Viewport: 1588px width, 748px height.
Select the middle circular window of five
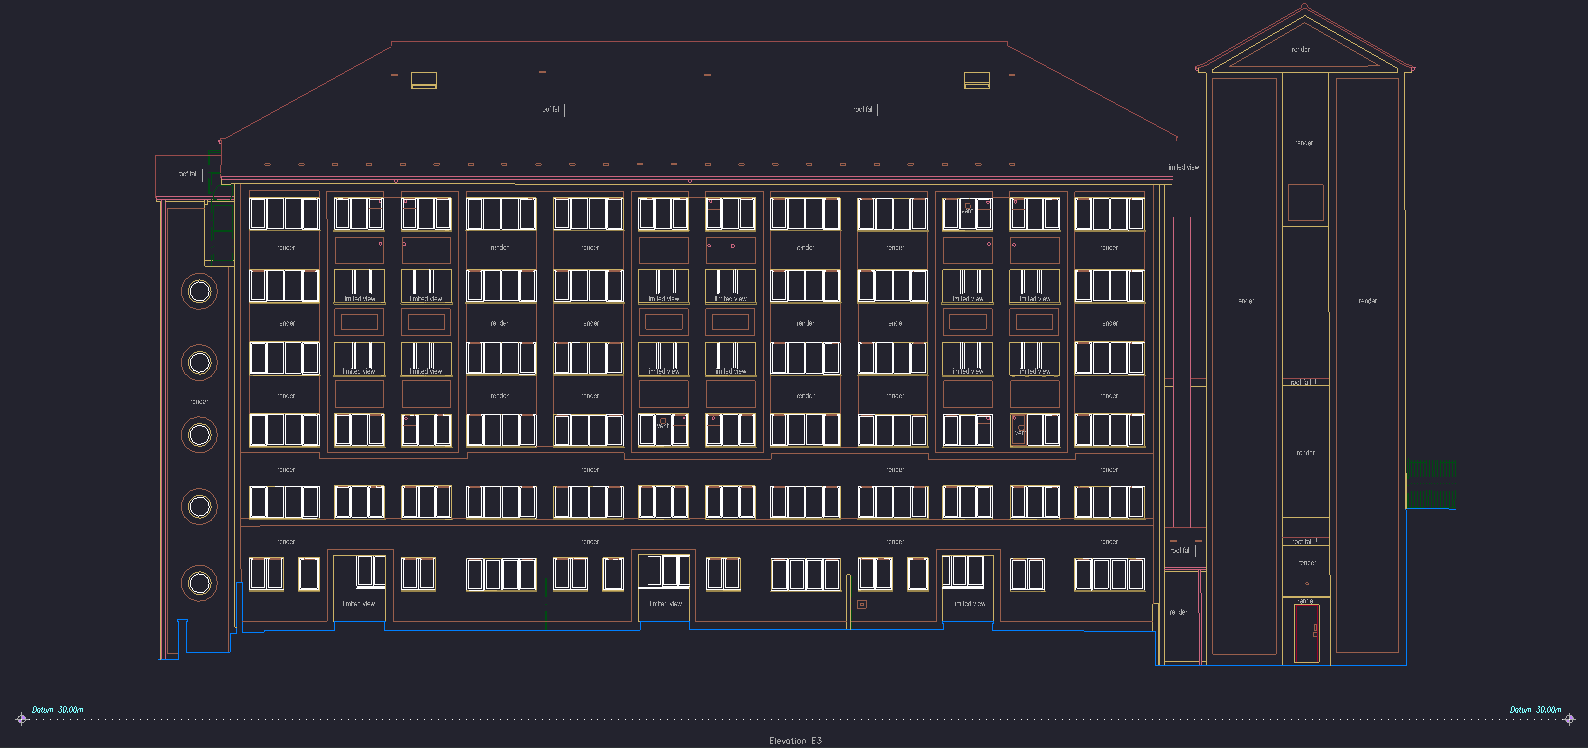199,435
